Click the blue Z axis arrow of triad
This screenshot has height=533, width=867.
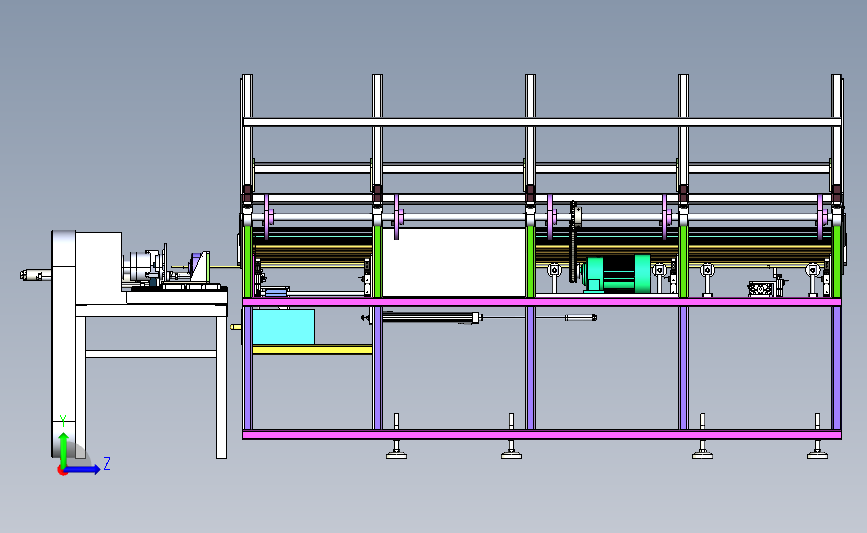coord(83,469)
